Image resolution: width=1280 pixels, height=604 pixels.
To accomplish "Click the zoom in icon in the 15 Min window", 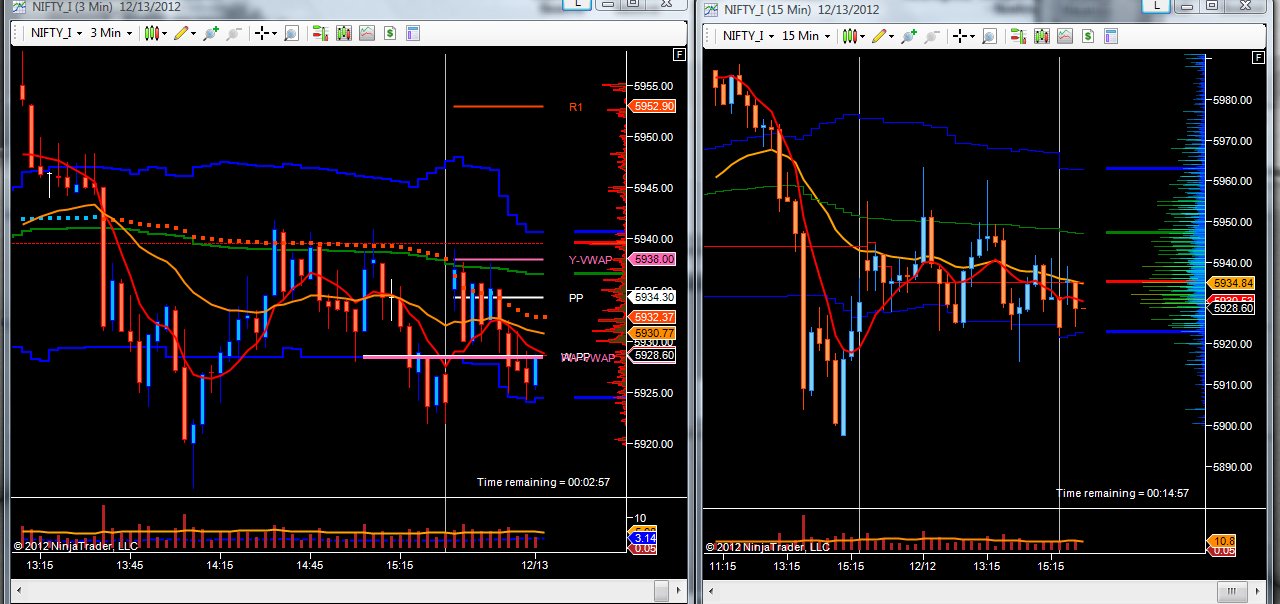I will 908,35.
